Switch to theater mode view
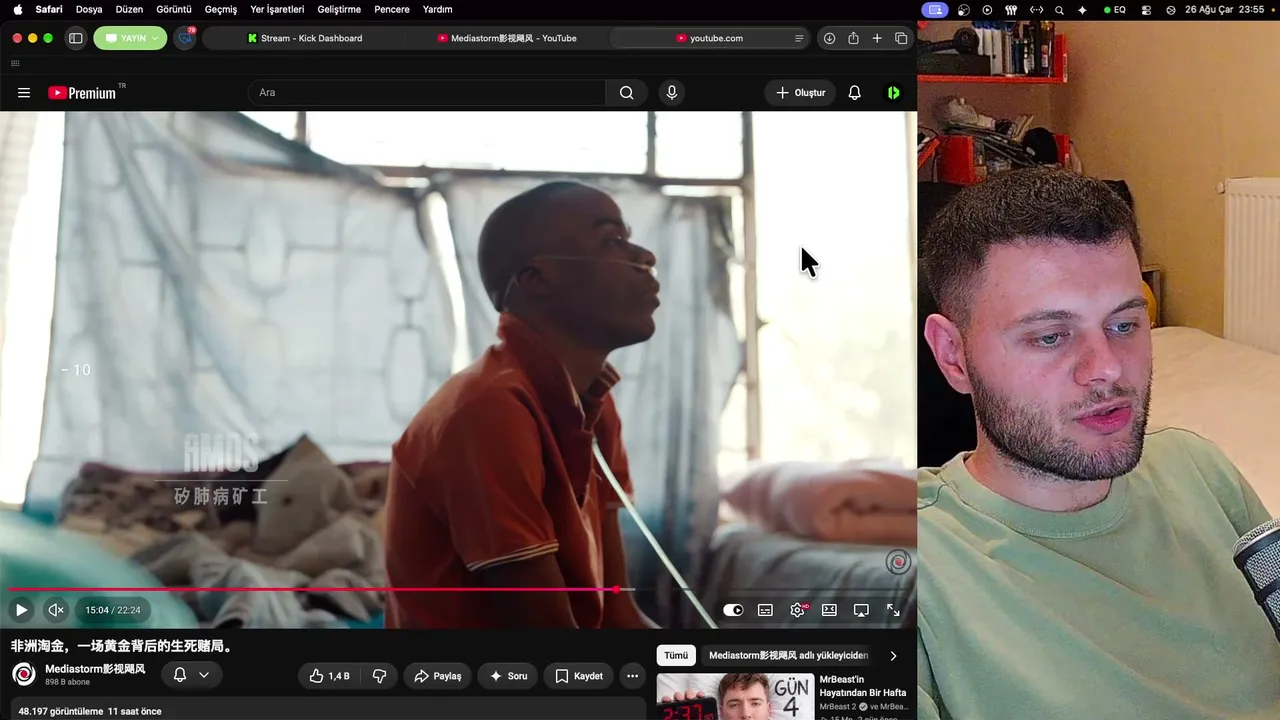The width and height of the screenshot is (1280, 720). click(829, 610)
